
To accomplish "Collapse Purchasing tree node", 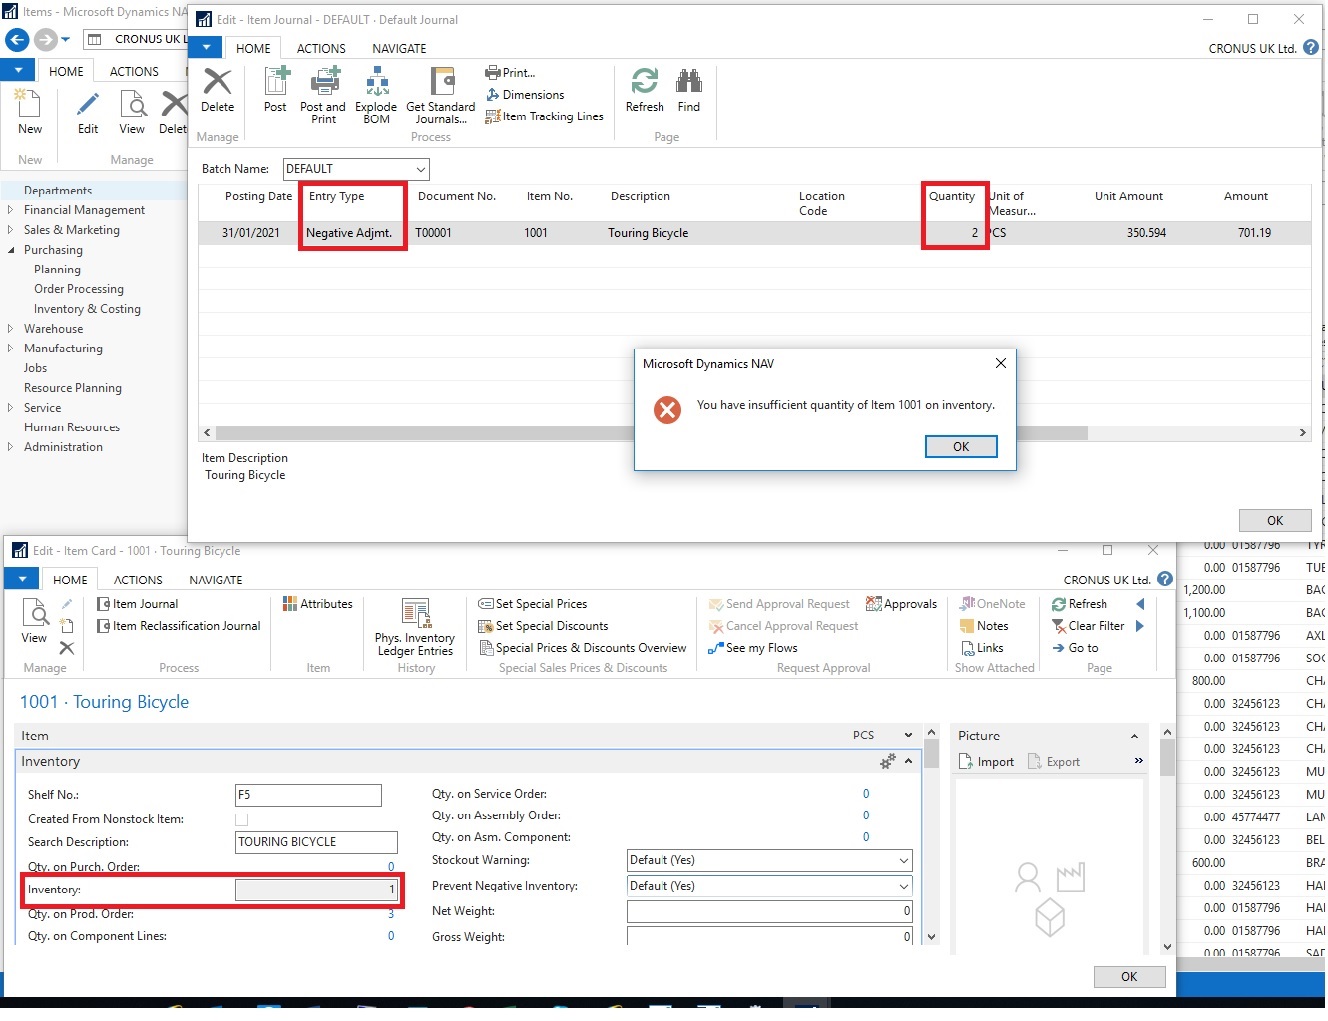I will pyautogui.click(x=10, y=250).
